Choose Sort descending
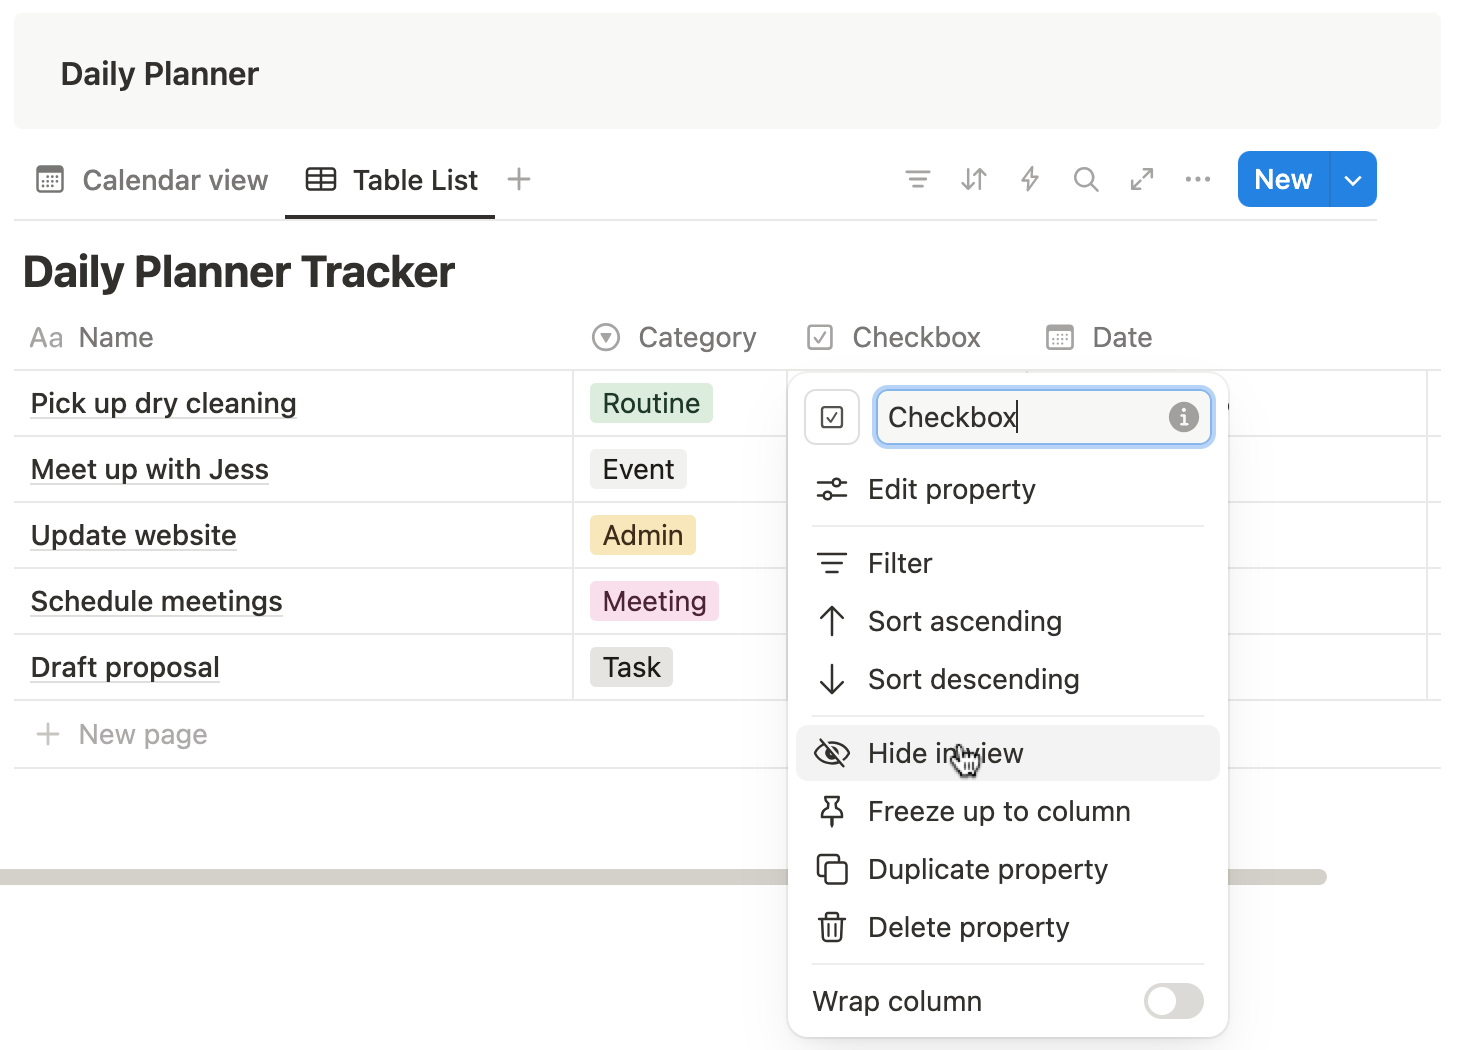Screen dimensions: 1465x1050 point(1007,679)
